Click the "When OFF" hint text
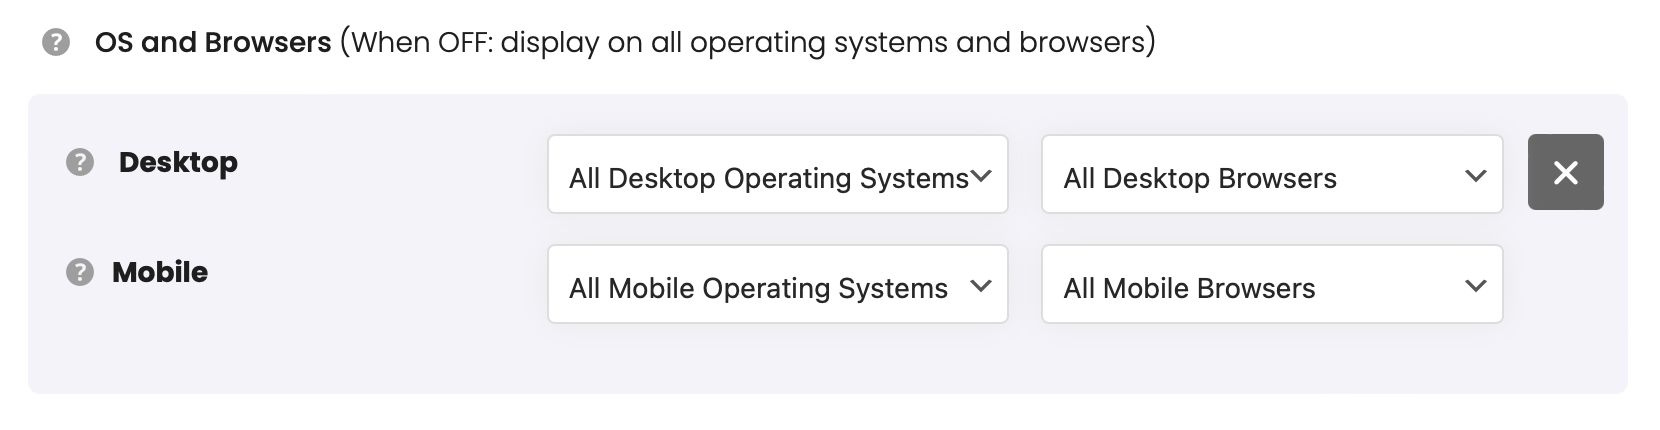This screenshot has height=430, width=1660. coord(748,43)
